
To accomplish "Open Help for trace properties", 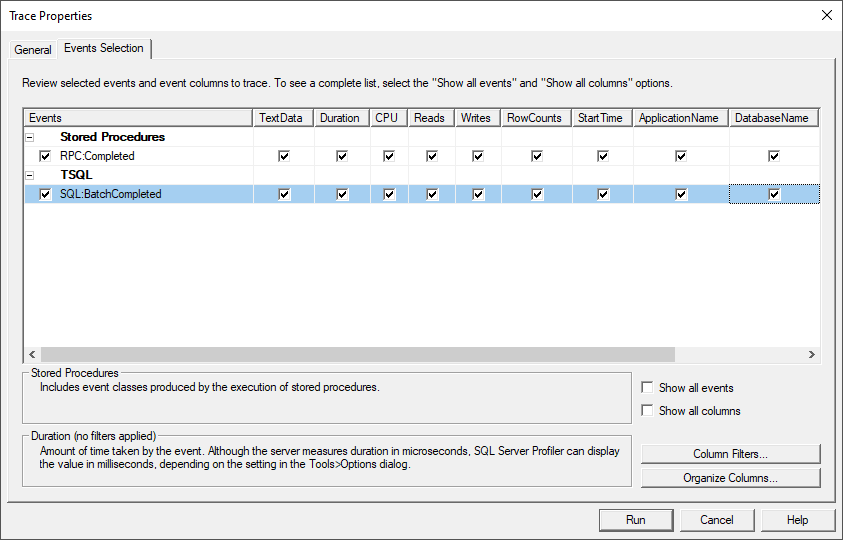I will (797, 520).
